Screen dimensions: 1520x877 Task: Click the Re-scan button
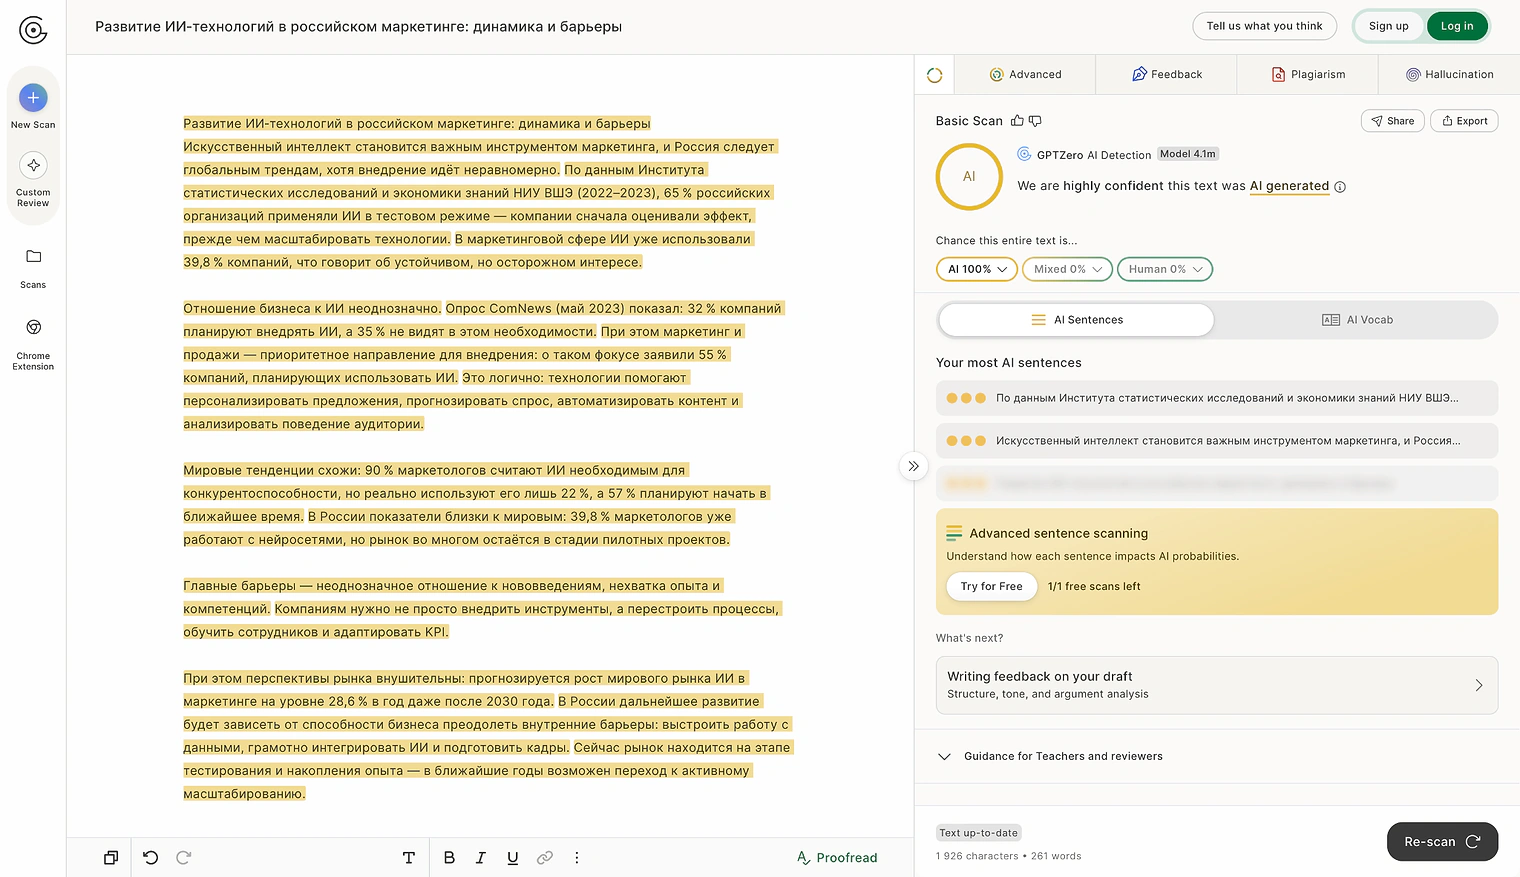tap(1442, 842)
